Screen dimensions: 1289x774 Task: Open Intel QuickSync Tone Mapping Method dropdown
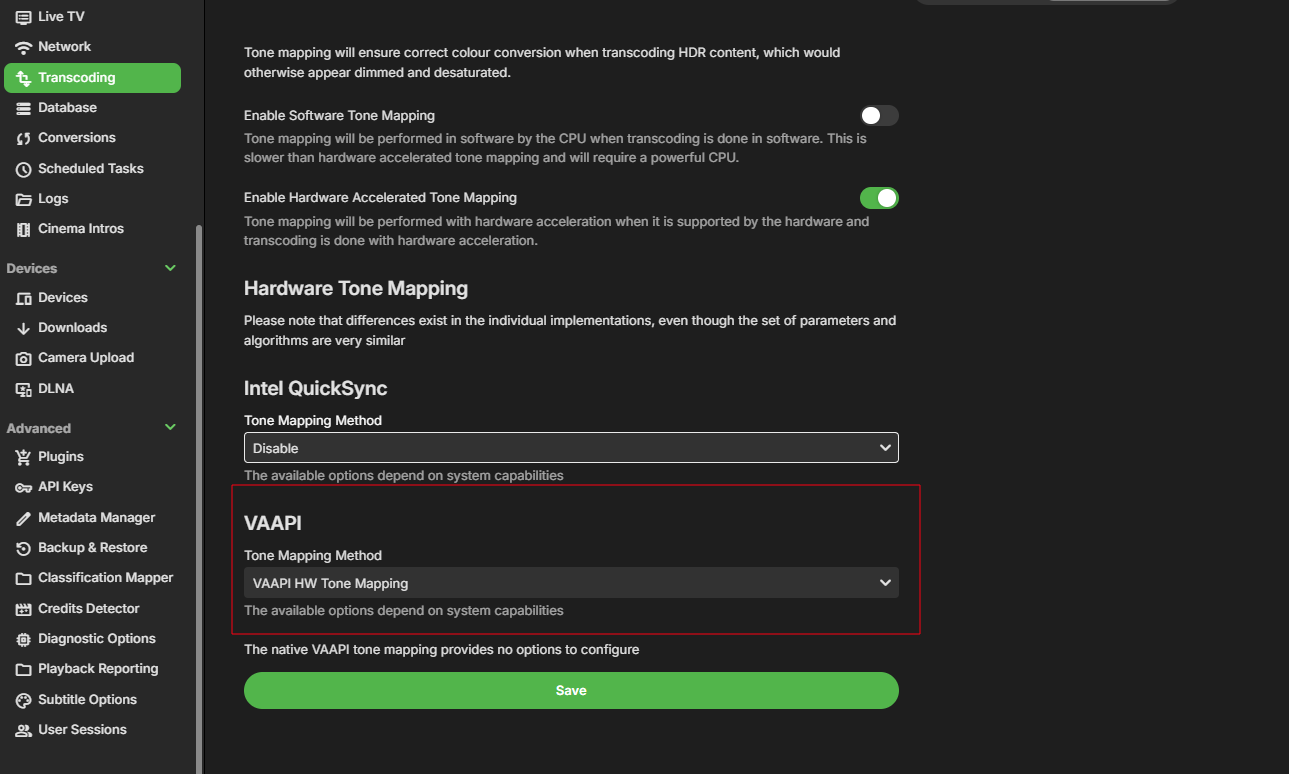[x=571, y=448]
